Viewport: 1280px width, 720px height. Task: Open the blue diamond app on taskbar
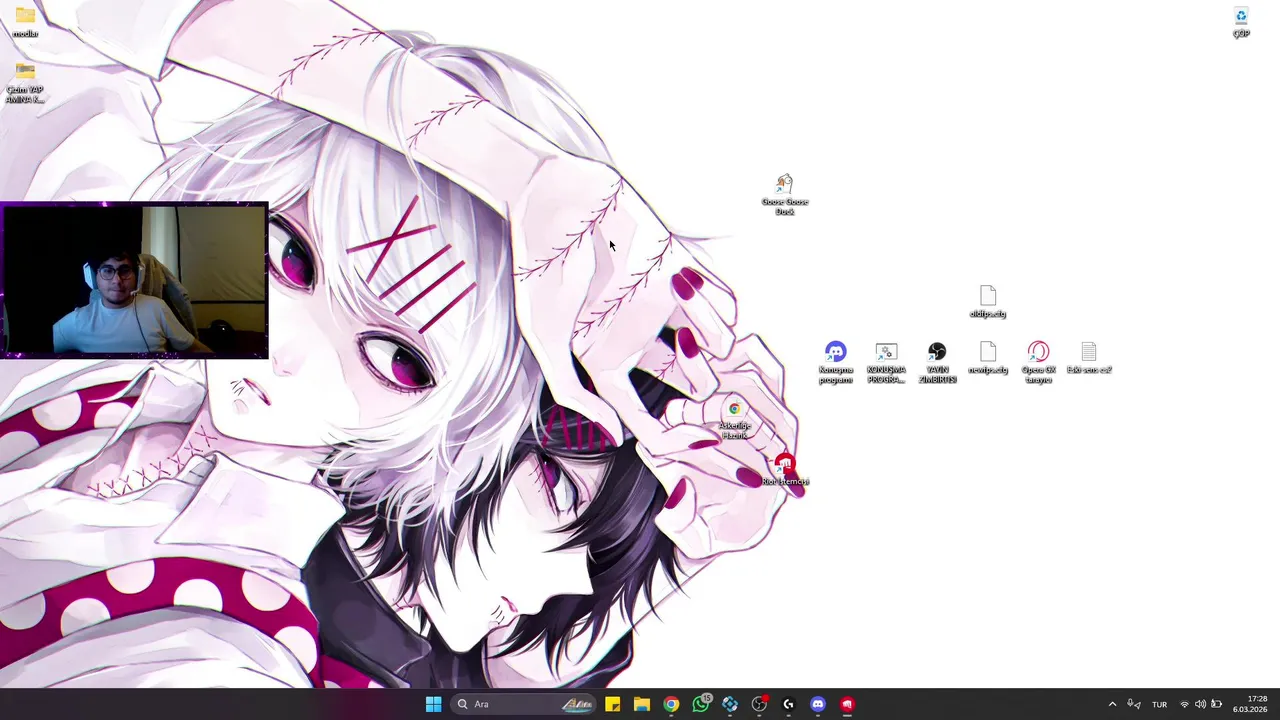click(730, 704)
